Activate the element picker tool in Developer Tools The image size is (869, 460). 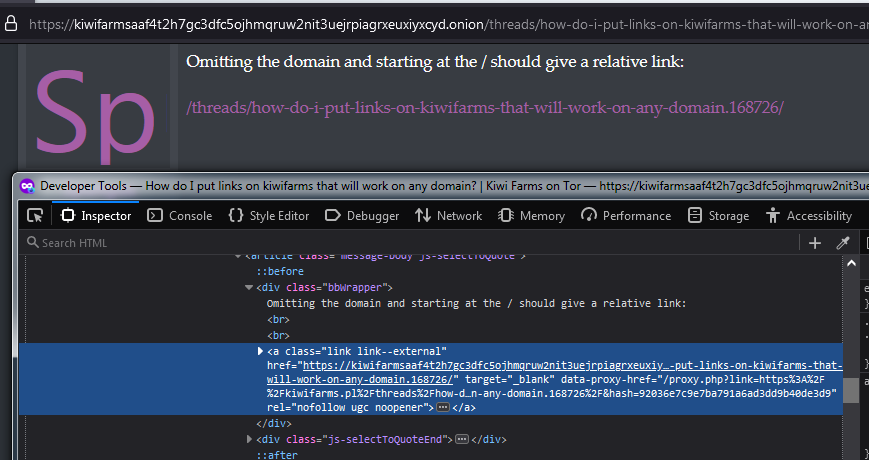pos(35,216)
